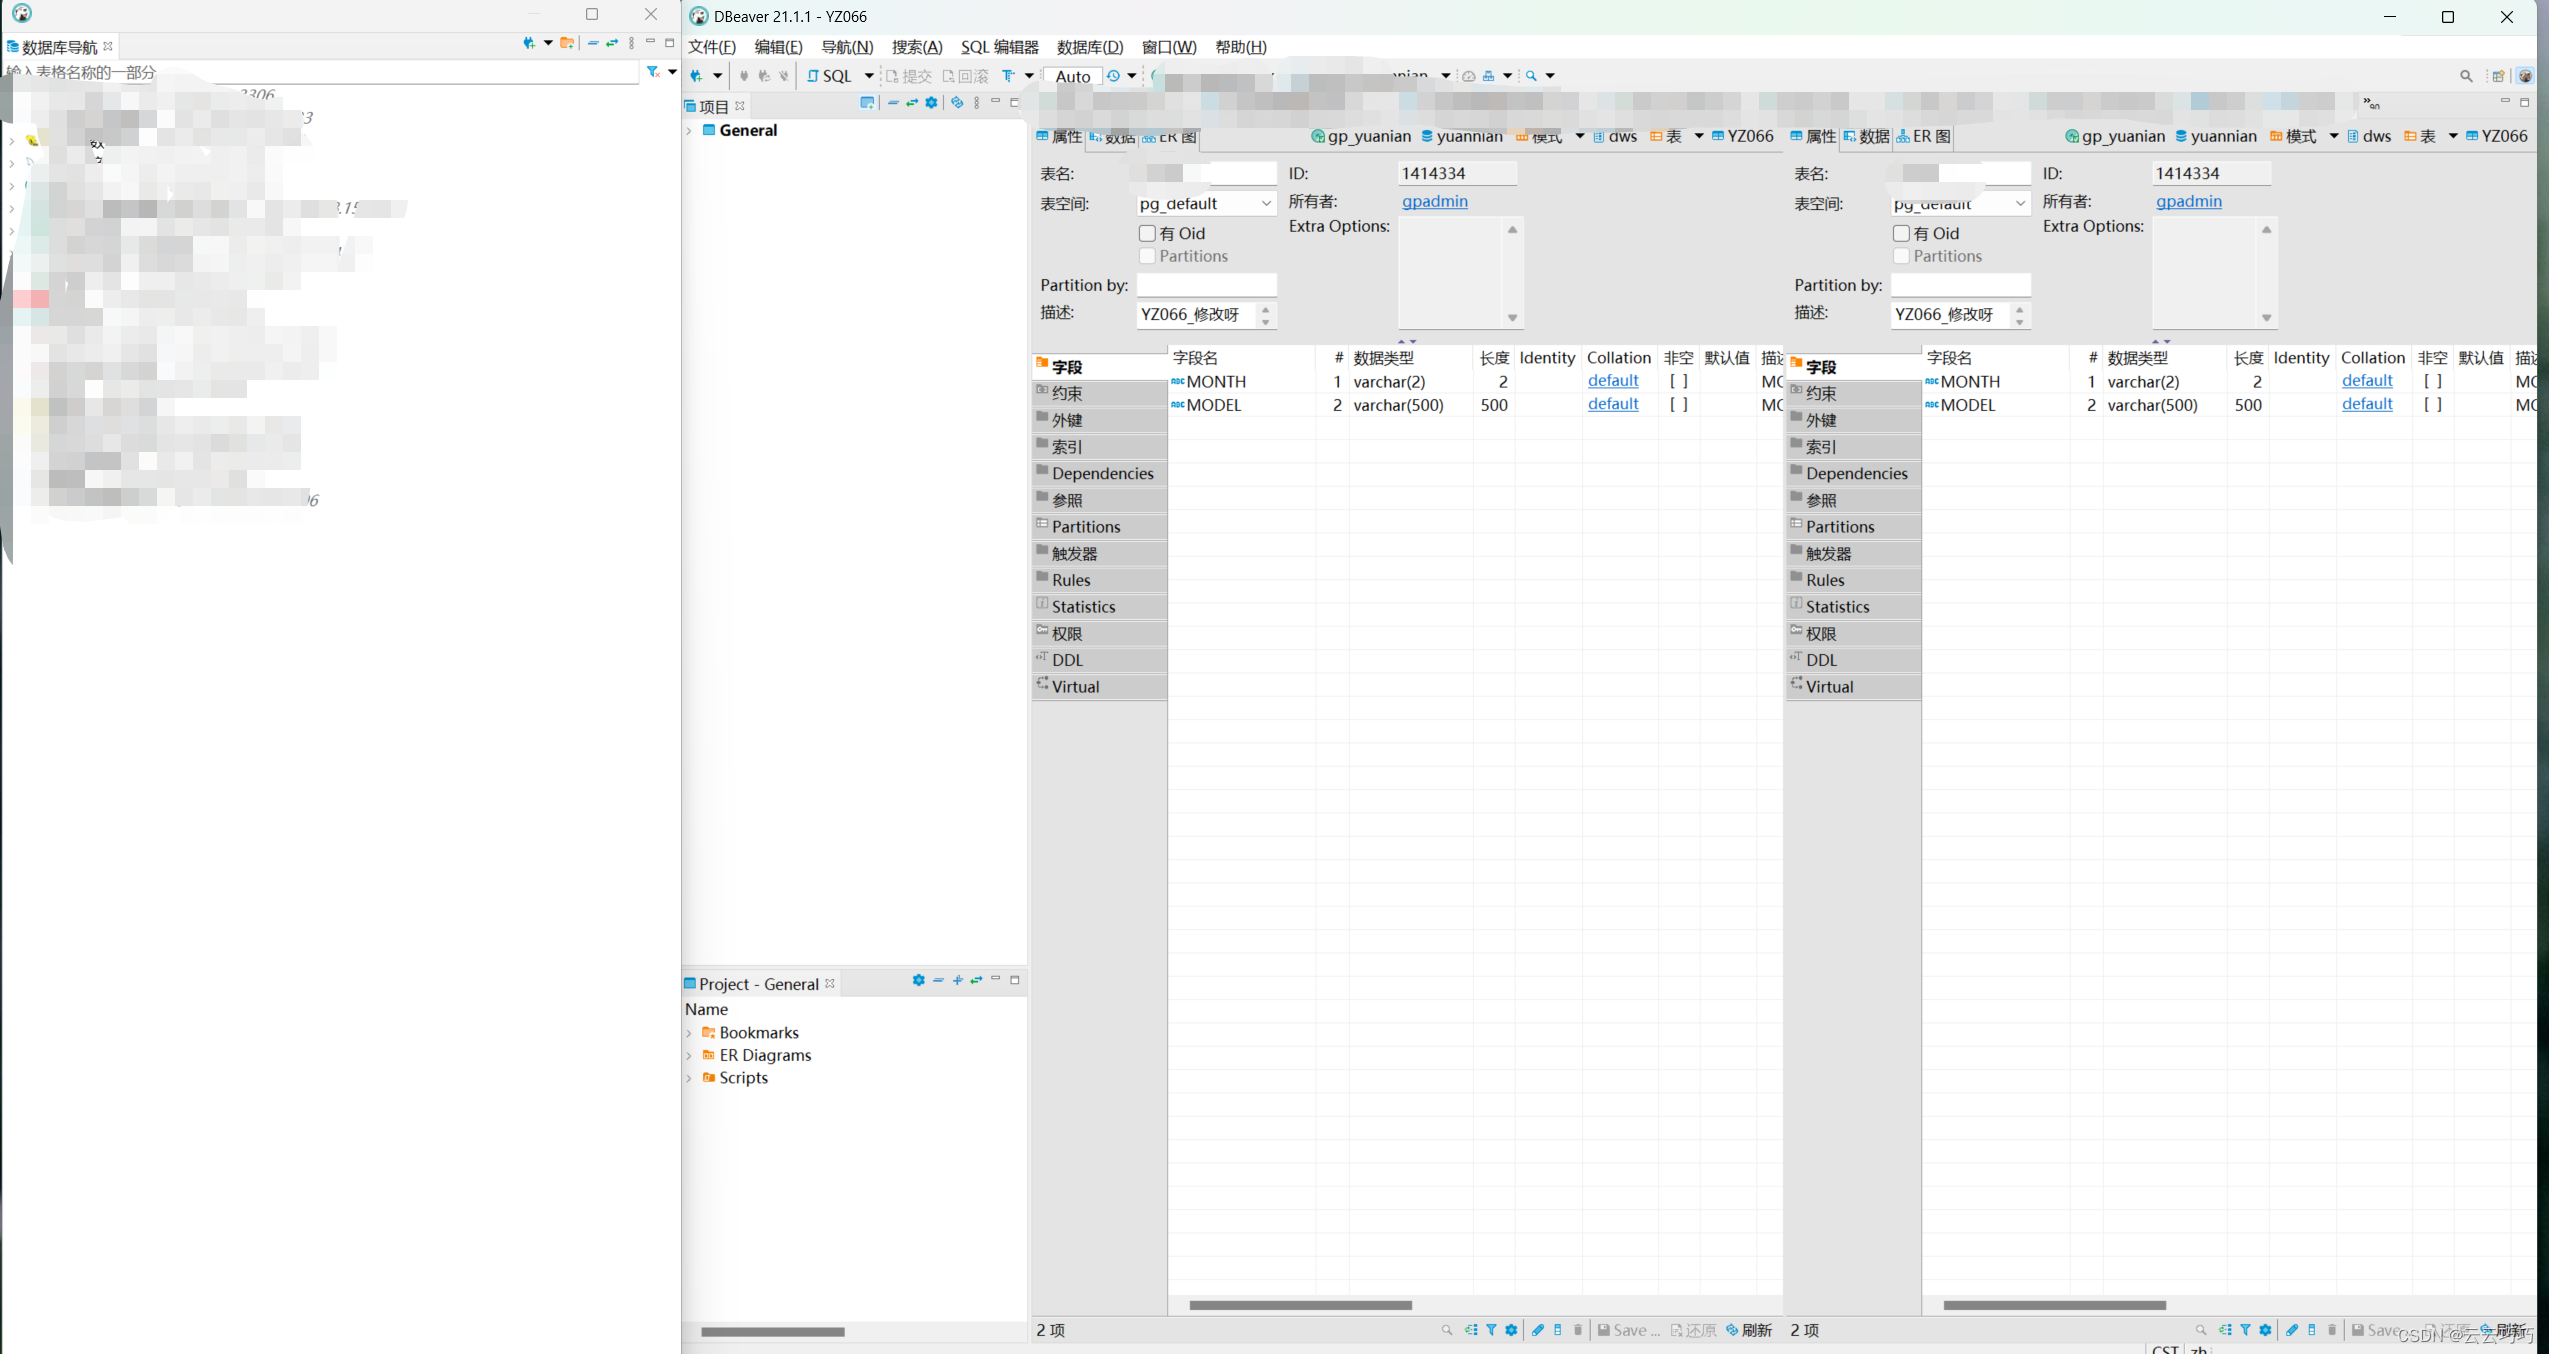Click the transaction log history icon
The width and height of the screenshot is (2549, 1354).
point(1113,76)
